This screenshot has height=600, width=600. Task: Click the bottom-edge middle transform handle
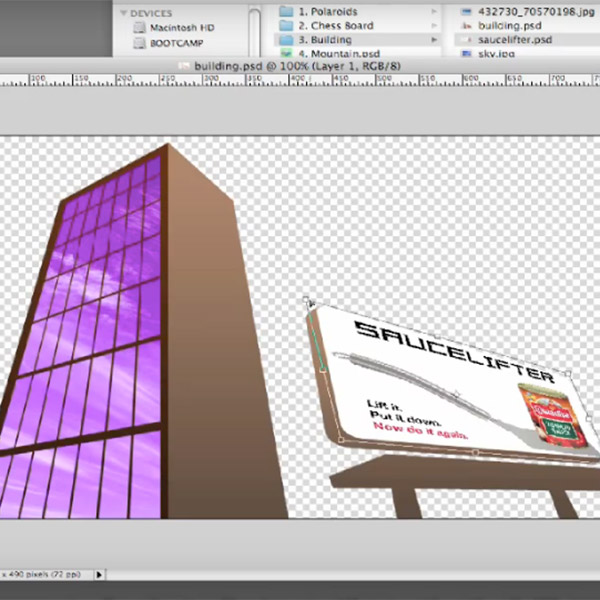(476, 452)
